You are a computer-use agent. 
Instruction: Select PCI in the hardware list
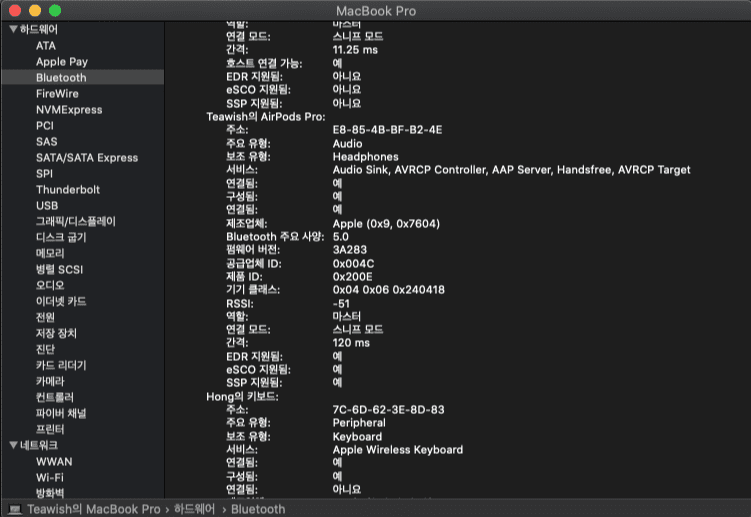point(45,126)
